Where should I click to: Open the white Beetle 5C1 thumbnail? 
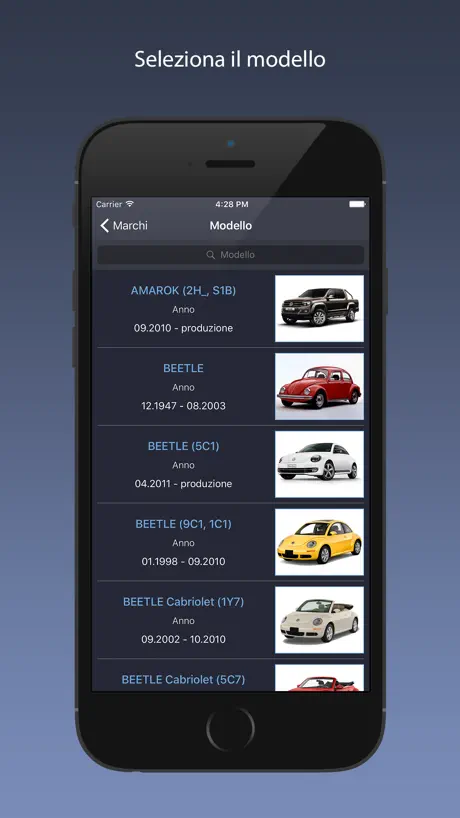(x=319, y=464)
